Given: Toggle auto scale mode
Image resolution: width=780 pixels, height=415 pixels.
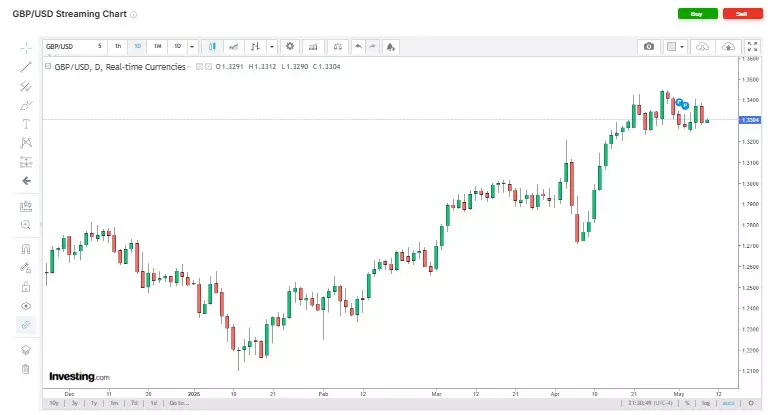Looking at the screenshot, I should click(729, 403).
